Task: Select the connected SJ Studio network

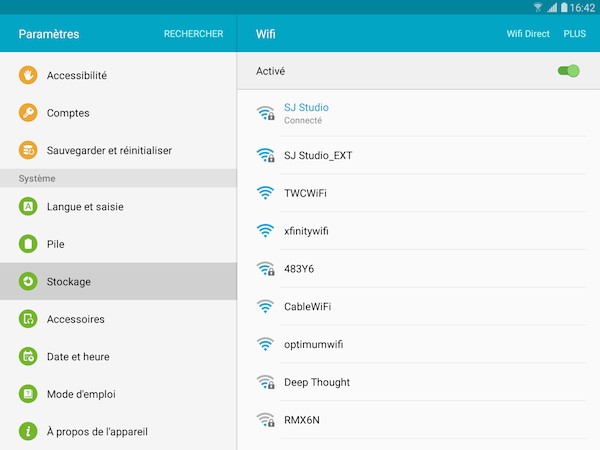Action: 419,113
